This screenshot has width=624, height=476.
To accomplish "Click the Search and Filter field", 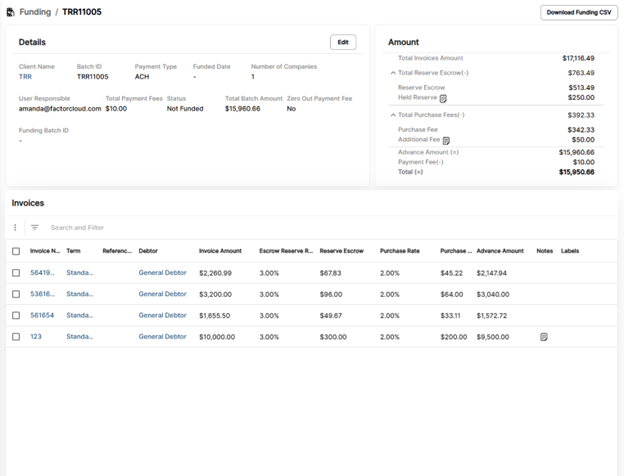I will [77, 228].
